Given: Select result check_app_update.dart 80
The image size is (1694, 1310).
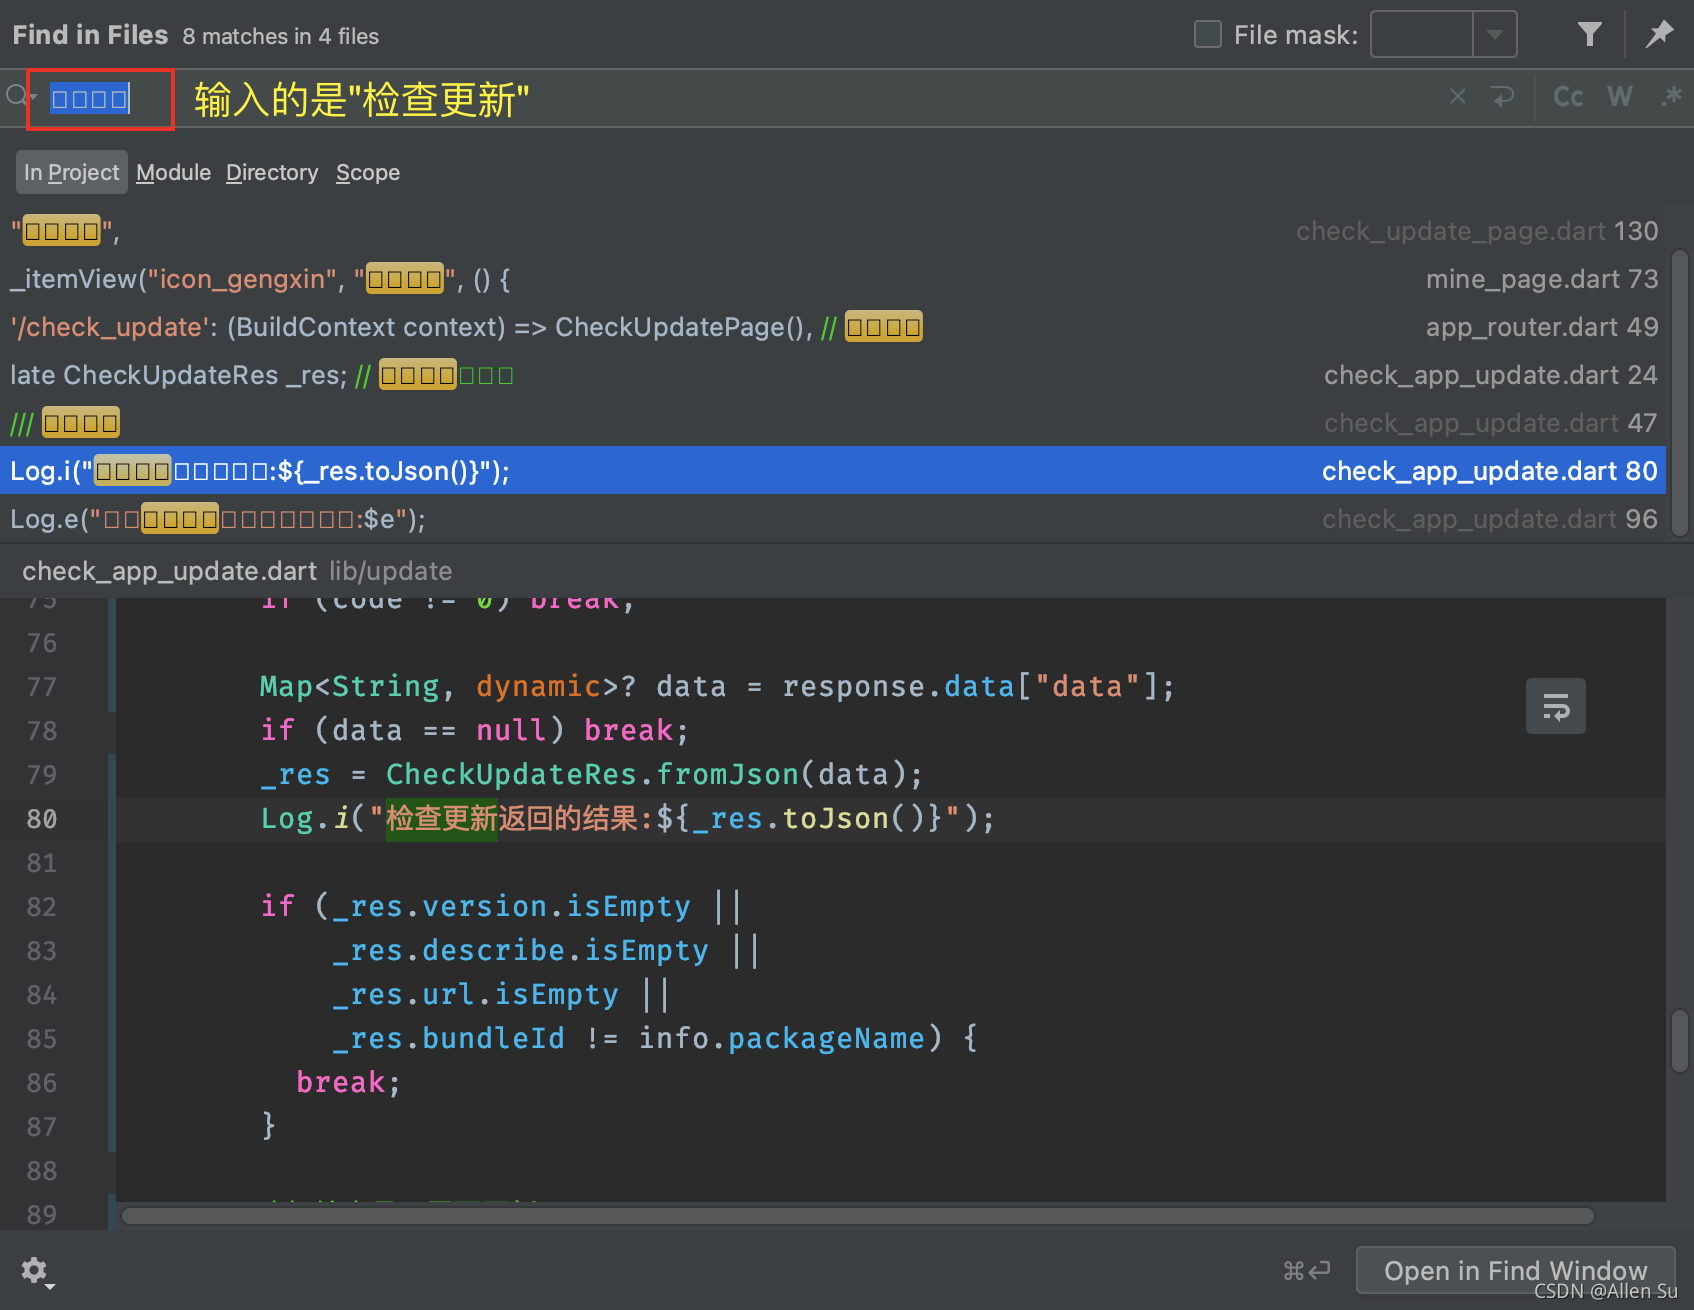Looking at the screenshot, I should click(833, 471).
